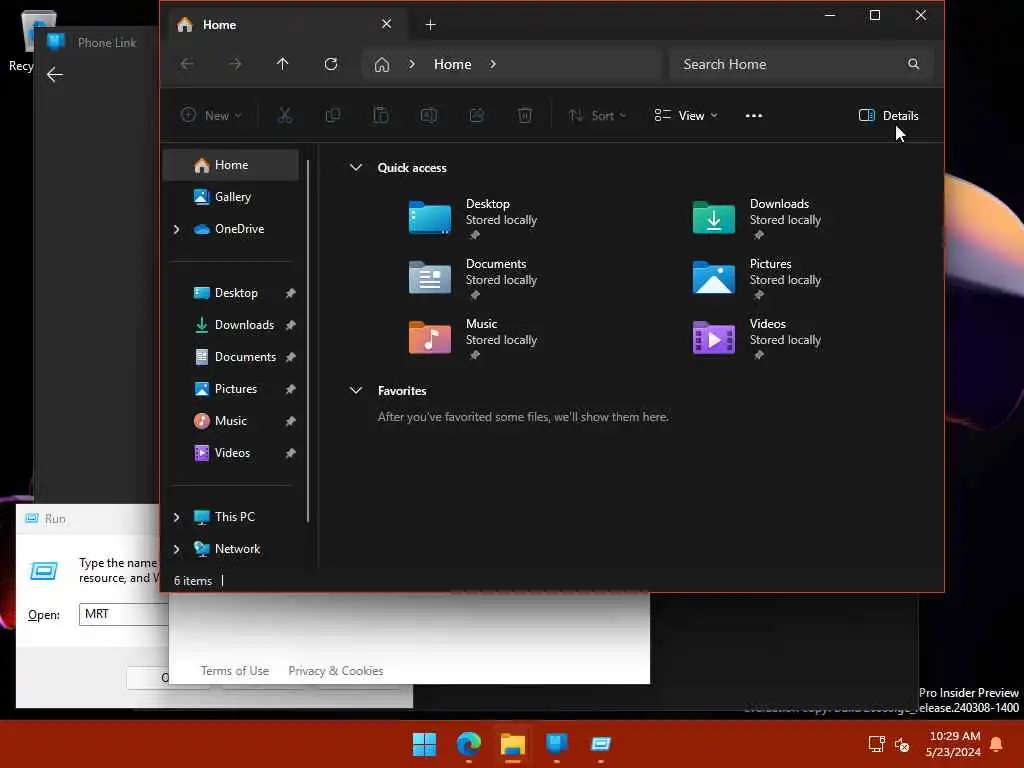The width and height of the screenshot is (1024, 768).
Task: Click the navigation pane scrollbar
Action: tap(308, 340)
